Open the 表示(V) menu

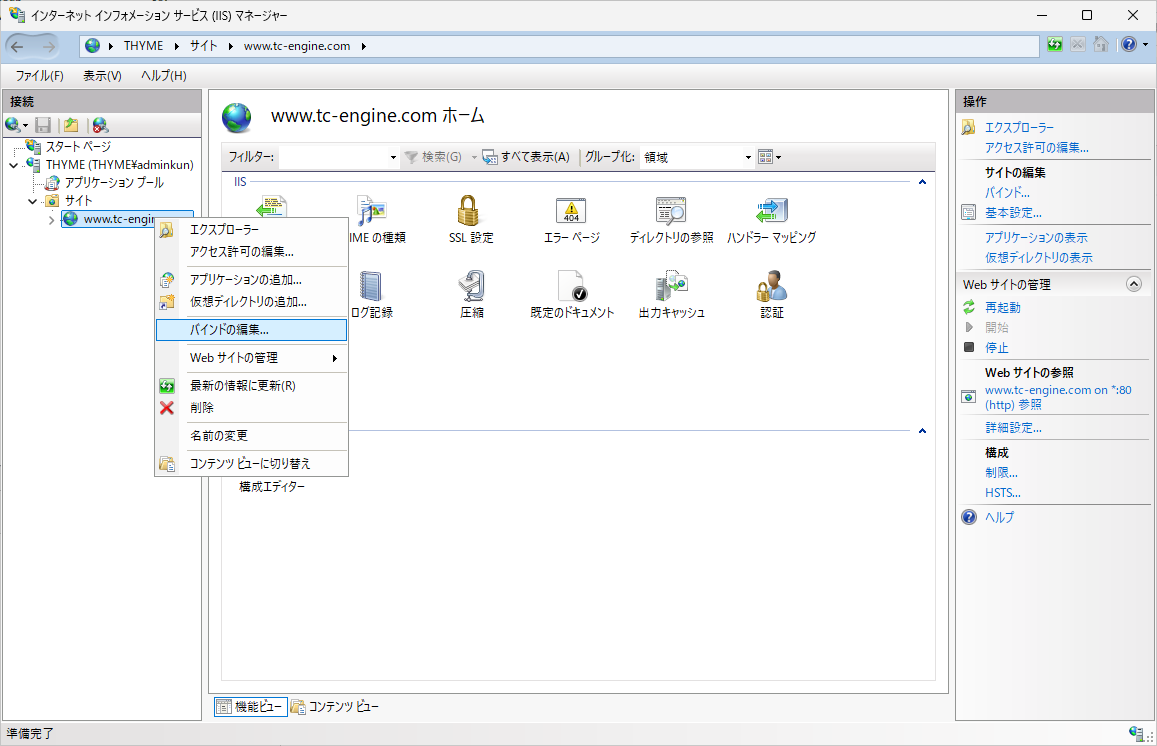point(102,76)
